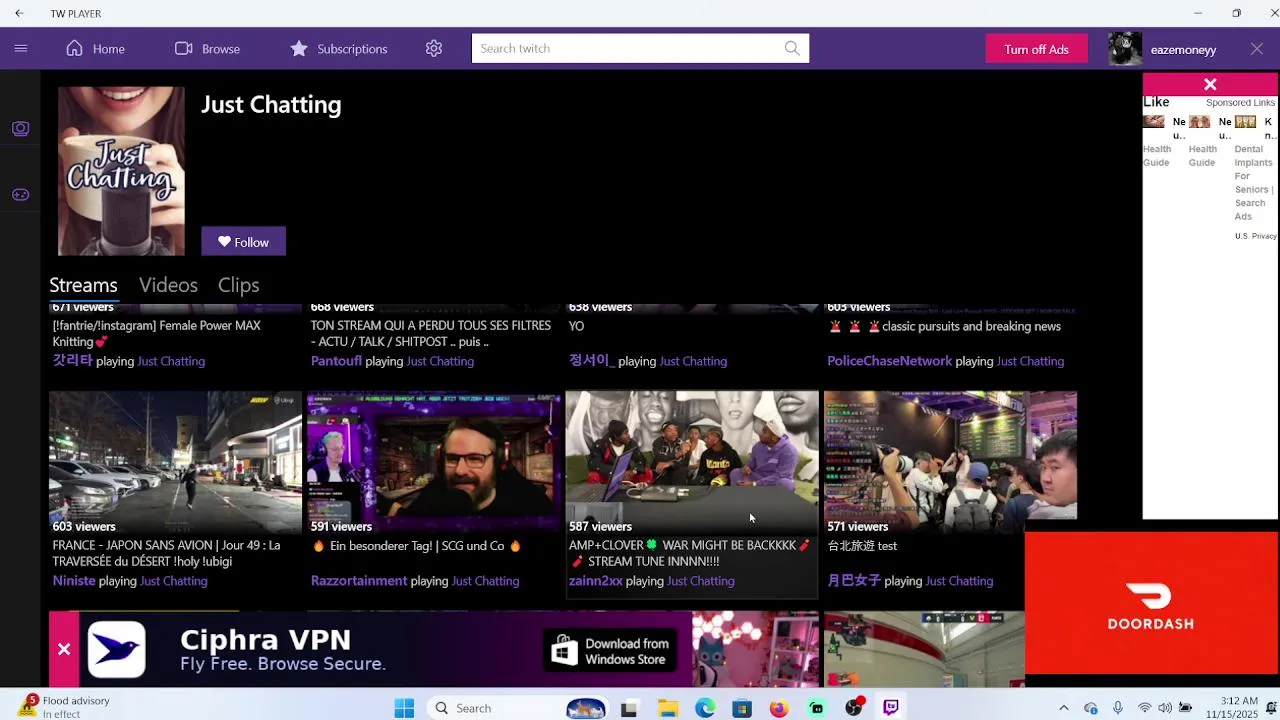
Task: Click the magnifier icon in search box
Action: click(792, 48)
